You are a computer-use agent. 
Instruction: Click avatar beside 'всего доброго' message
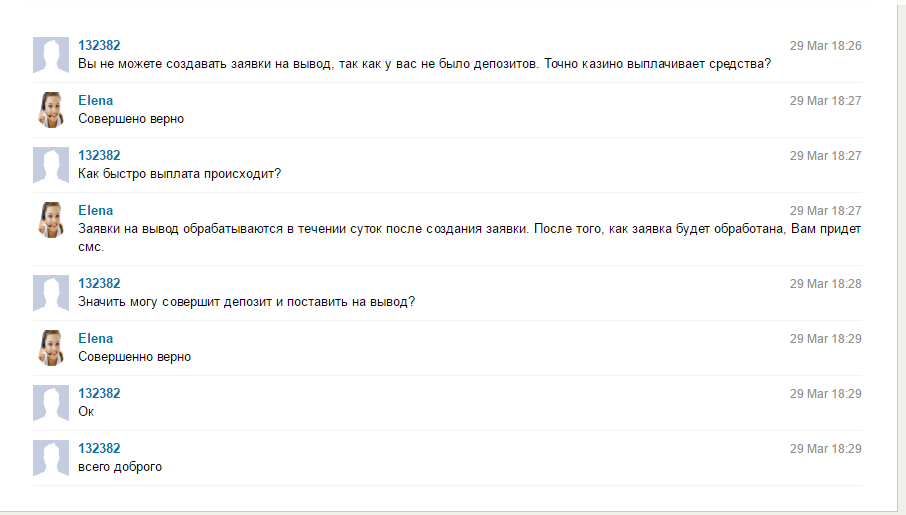51,458
